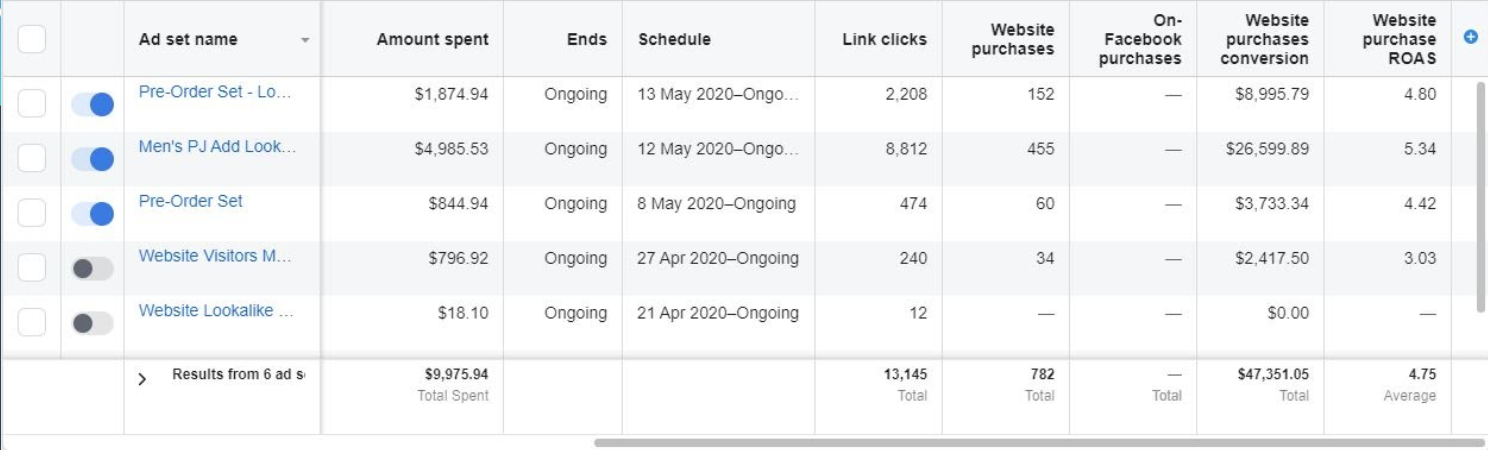Viewport: 1488px width, 450px height.
Task: Check the box for Men's PJ Add Look… row
Action: click(x=32, y=158)
